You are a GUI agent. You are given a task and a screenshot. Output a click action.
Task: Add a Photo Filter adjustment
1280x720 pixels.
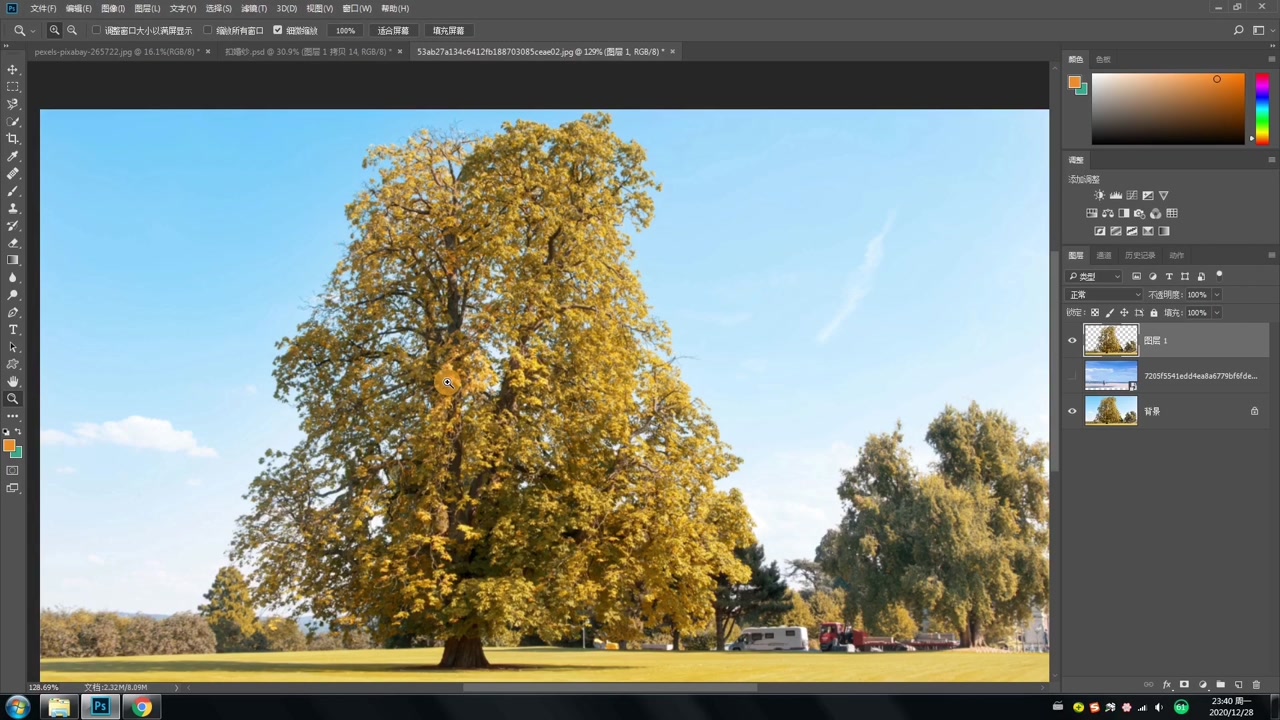(1140, 214)
